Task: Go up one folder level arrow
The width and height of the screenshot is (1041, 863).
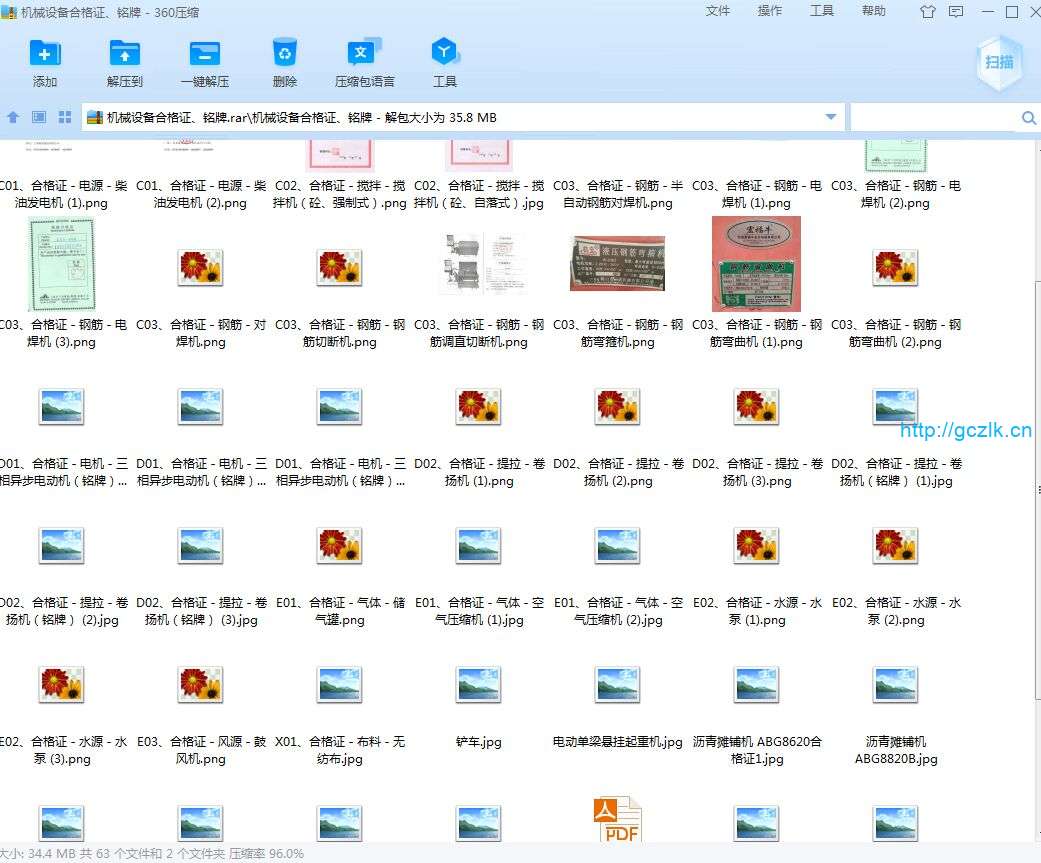Action: [x=13, y=117]
